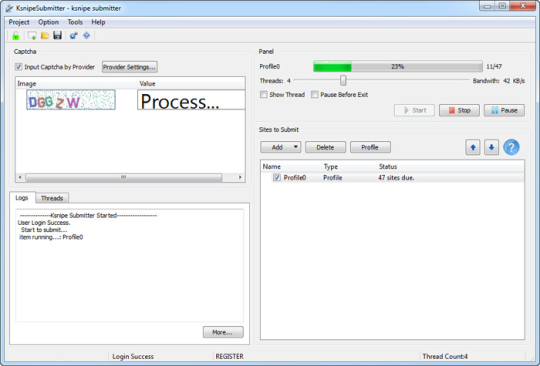Move selected site down with arrow icon

tap(491, 147)
